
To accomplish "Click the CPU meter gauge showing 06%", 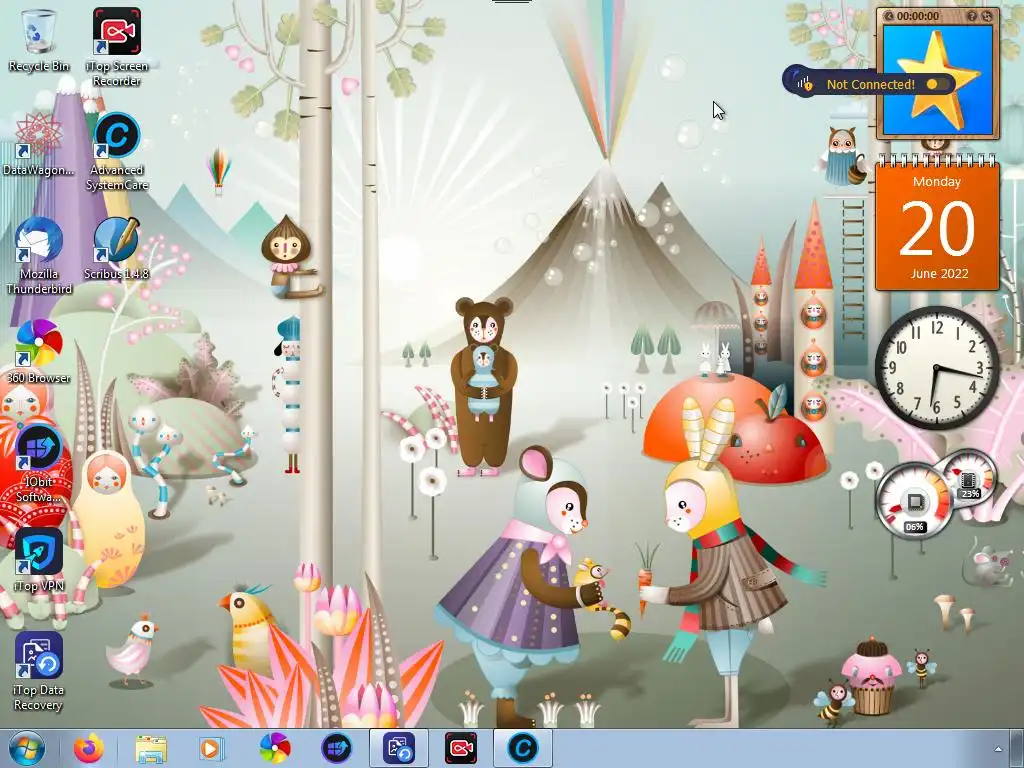I will click(x=914, y=501).
